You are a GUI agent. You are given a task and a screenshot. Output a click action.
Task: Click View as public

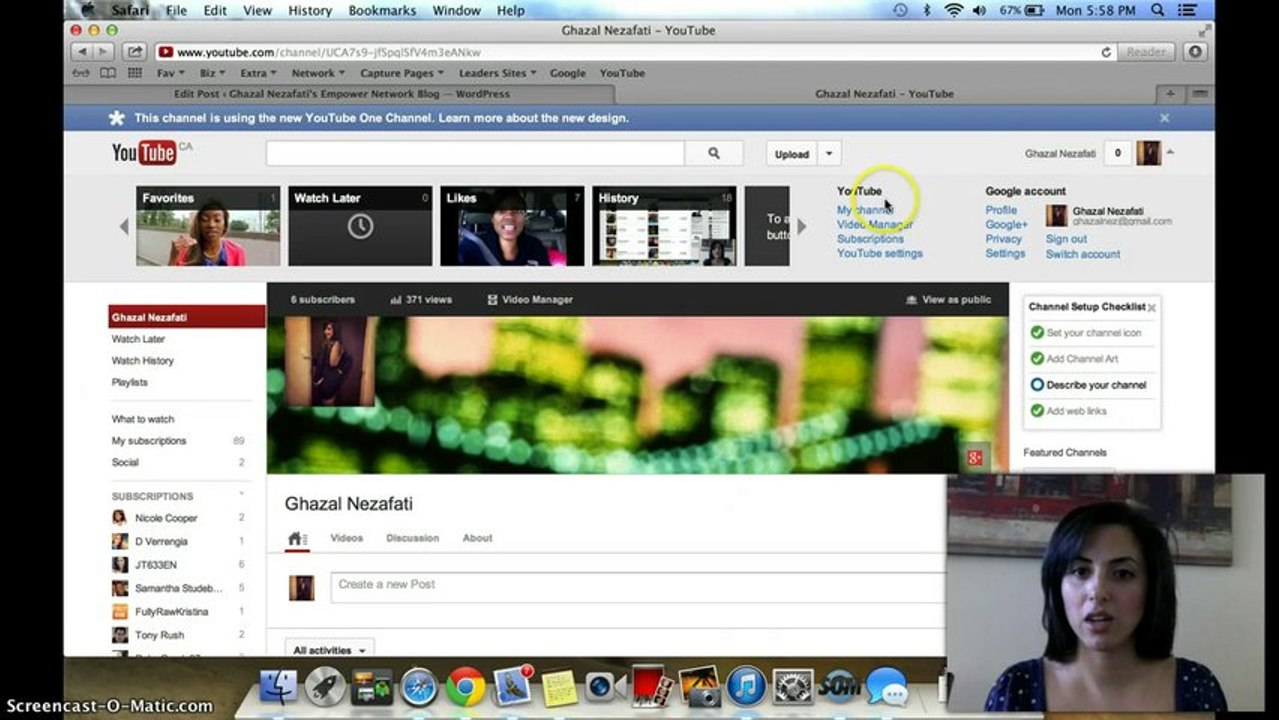[x=948, y=299]
